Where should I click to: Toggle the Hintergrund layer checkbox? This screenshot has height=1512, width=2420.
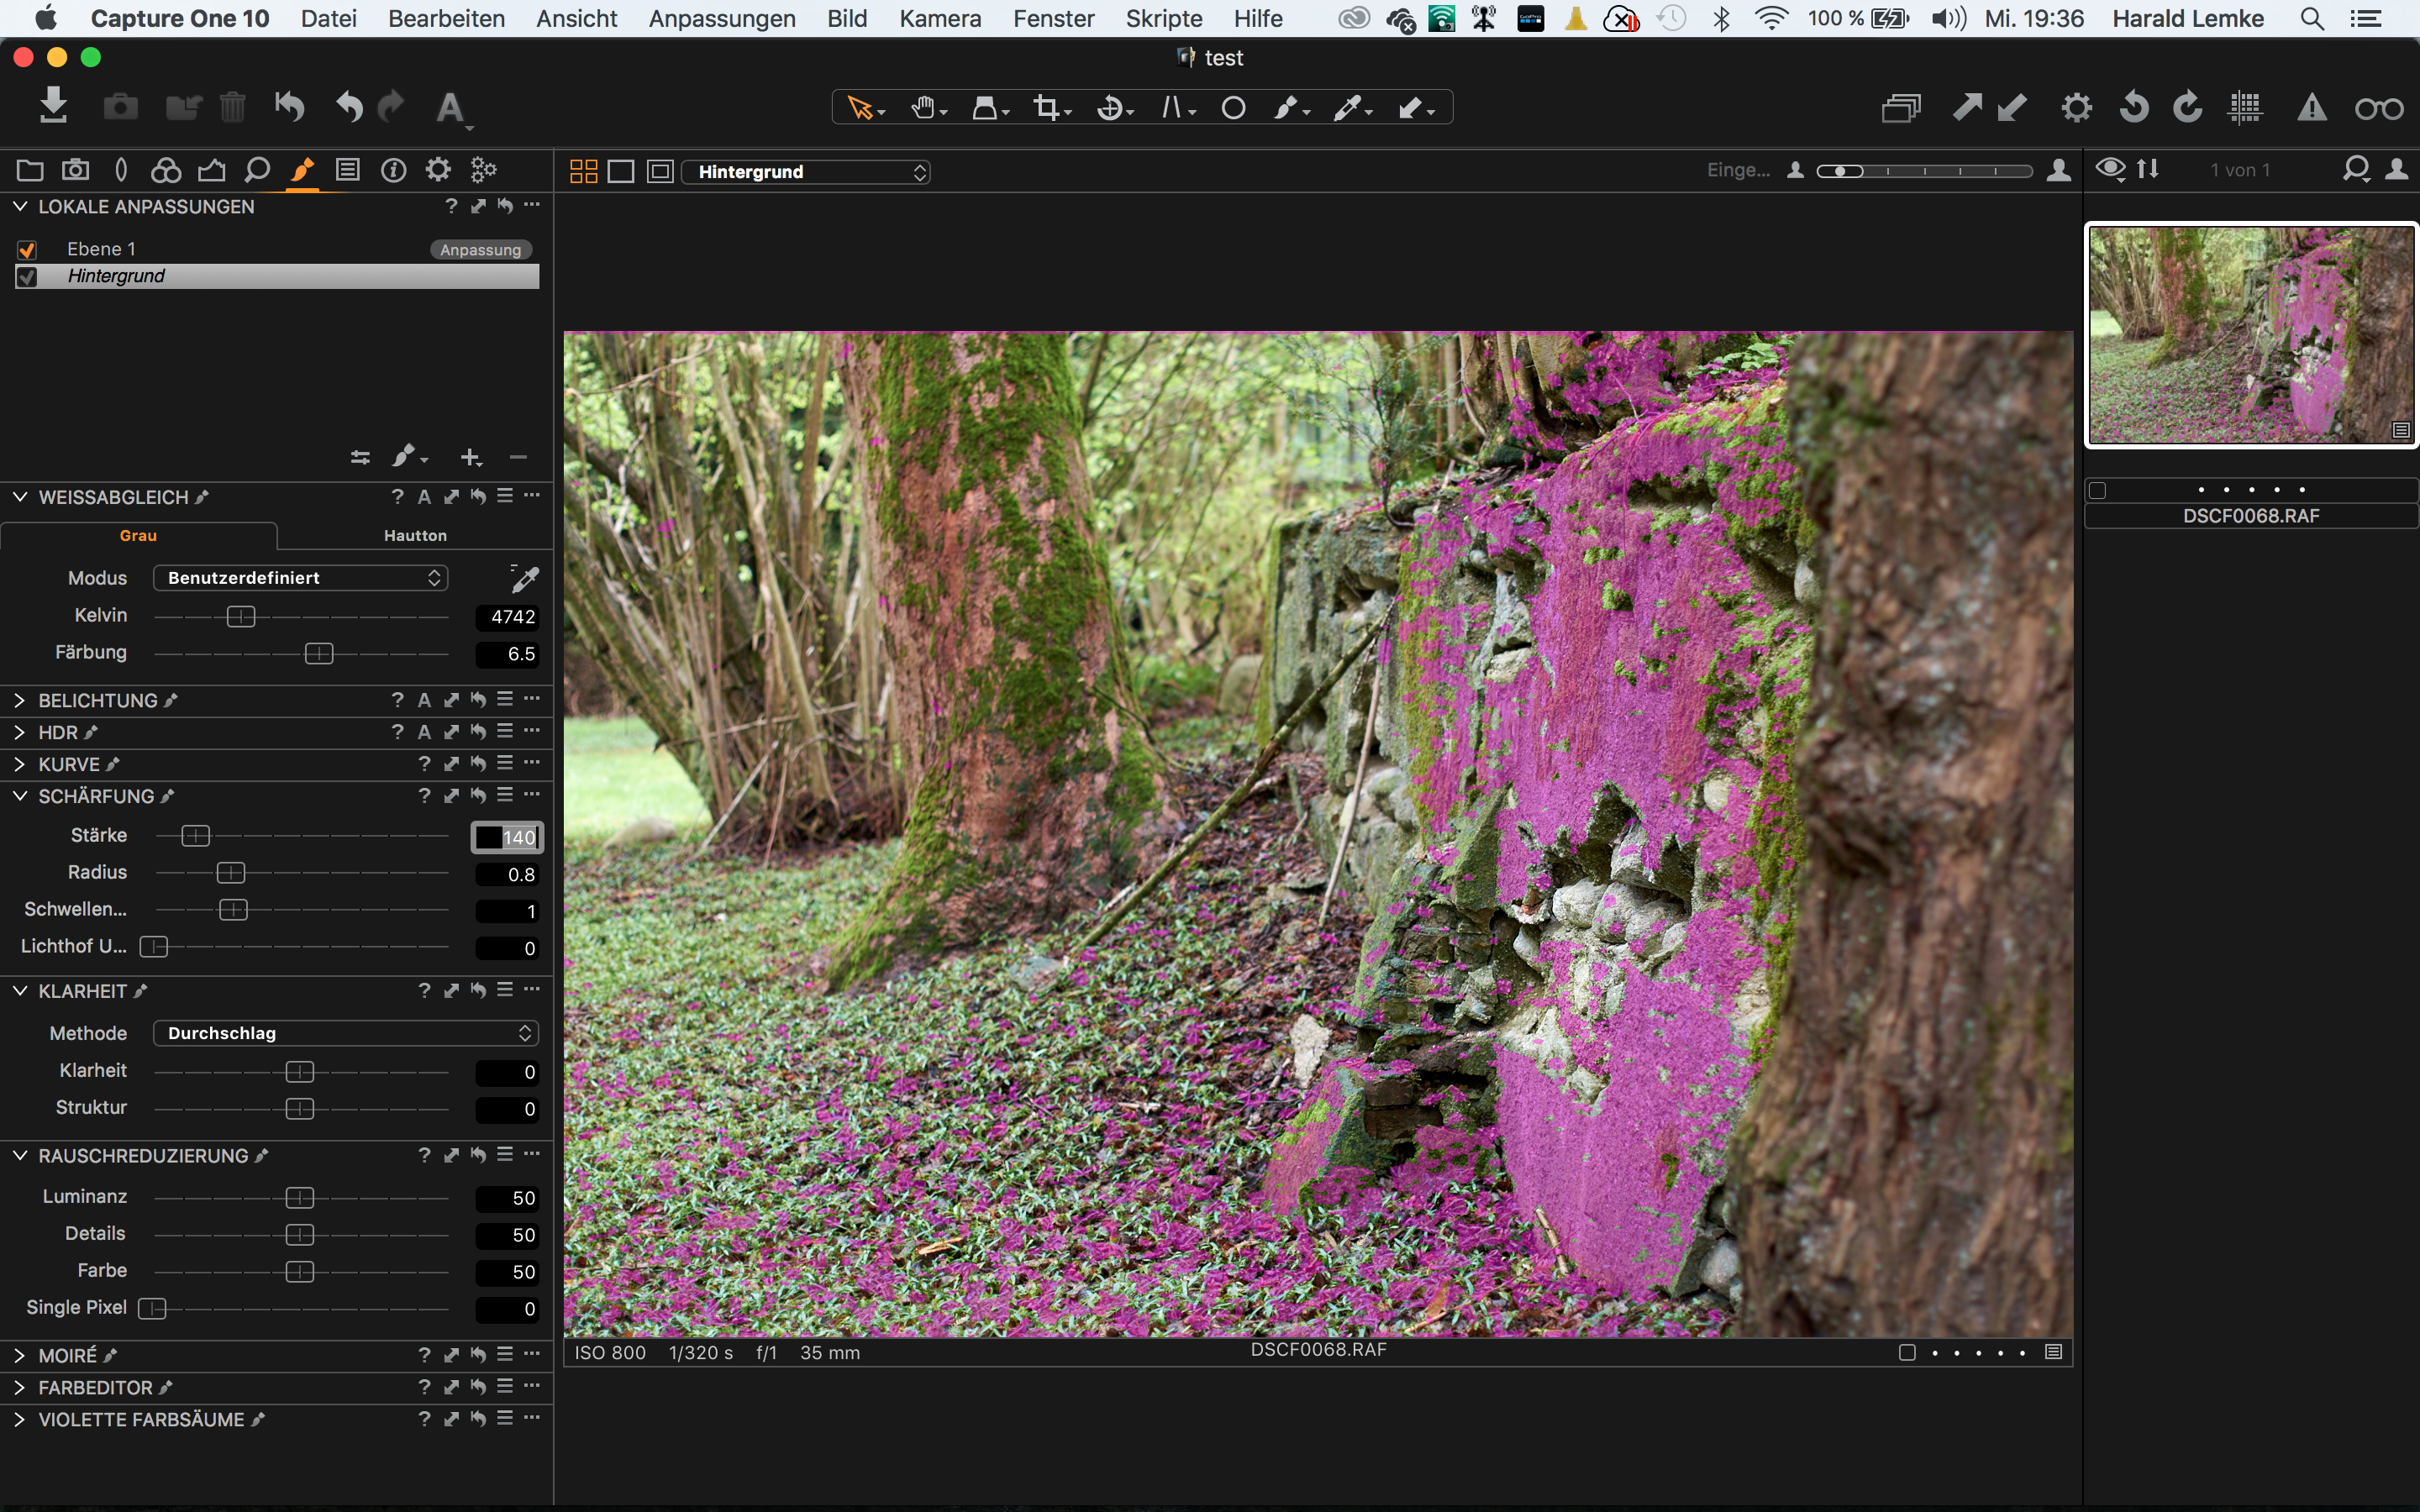coord(28,277)
